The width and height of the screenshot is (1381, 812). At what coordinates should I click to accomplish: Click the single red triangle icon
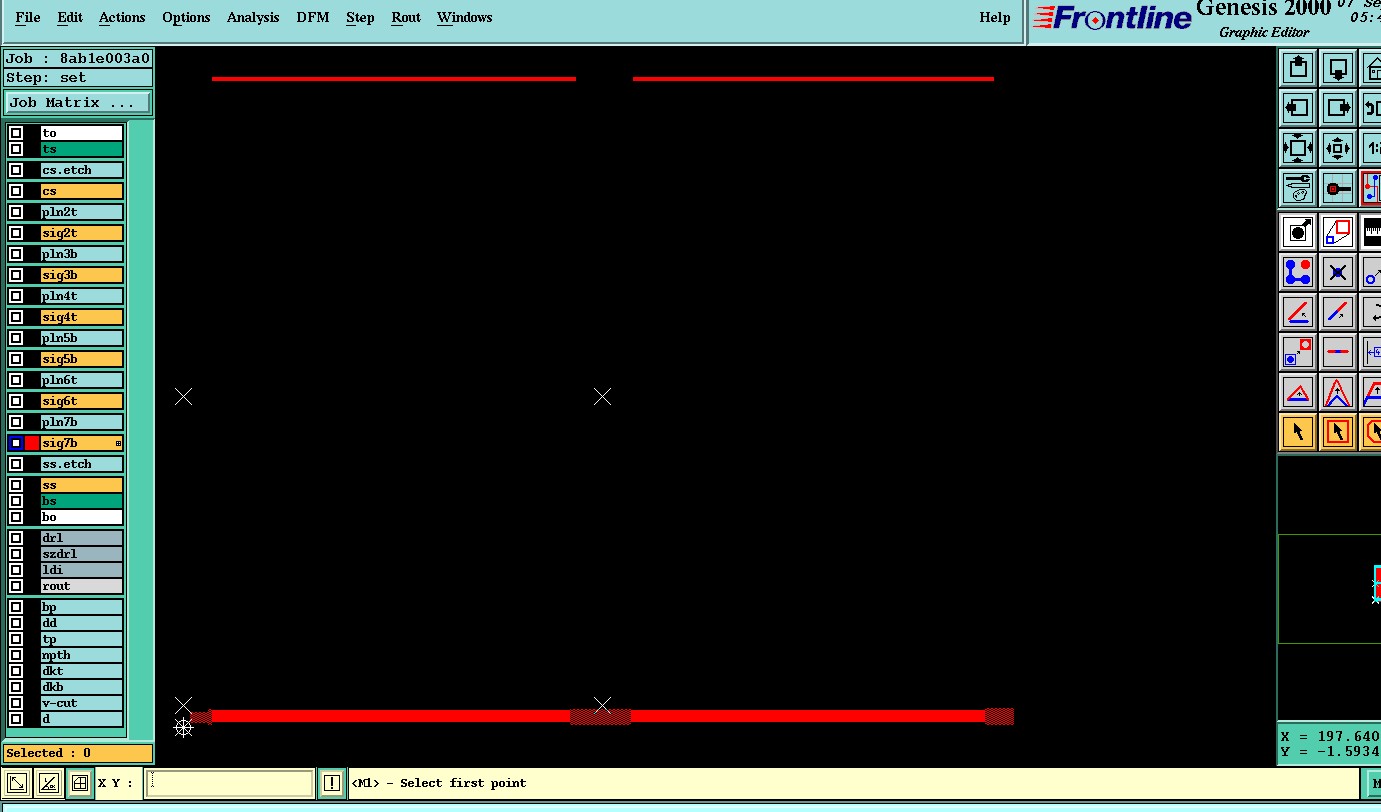1297,392
